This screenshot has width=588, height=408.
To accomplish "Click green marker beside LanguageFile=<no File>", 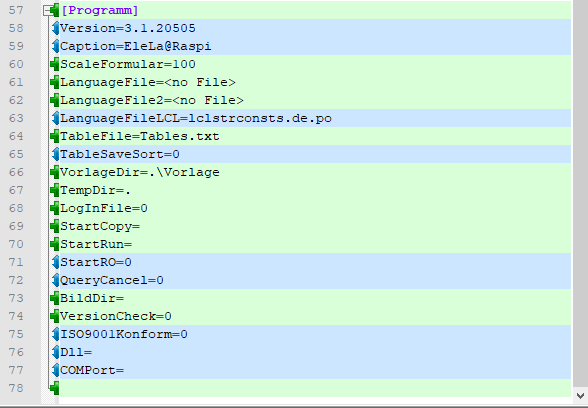I will tap(55, 82).
